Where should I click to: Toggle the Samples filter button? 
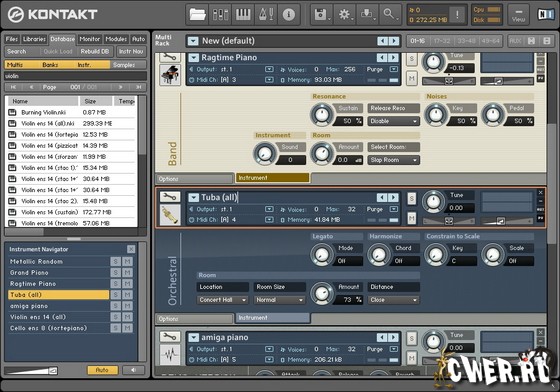point(128,65)
